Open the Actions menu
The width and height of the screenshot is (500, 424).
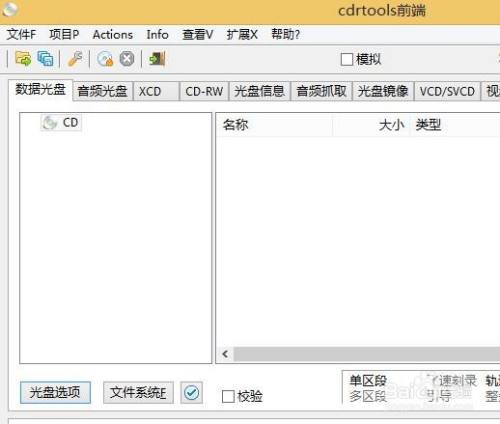(113, 34)
